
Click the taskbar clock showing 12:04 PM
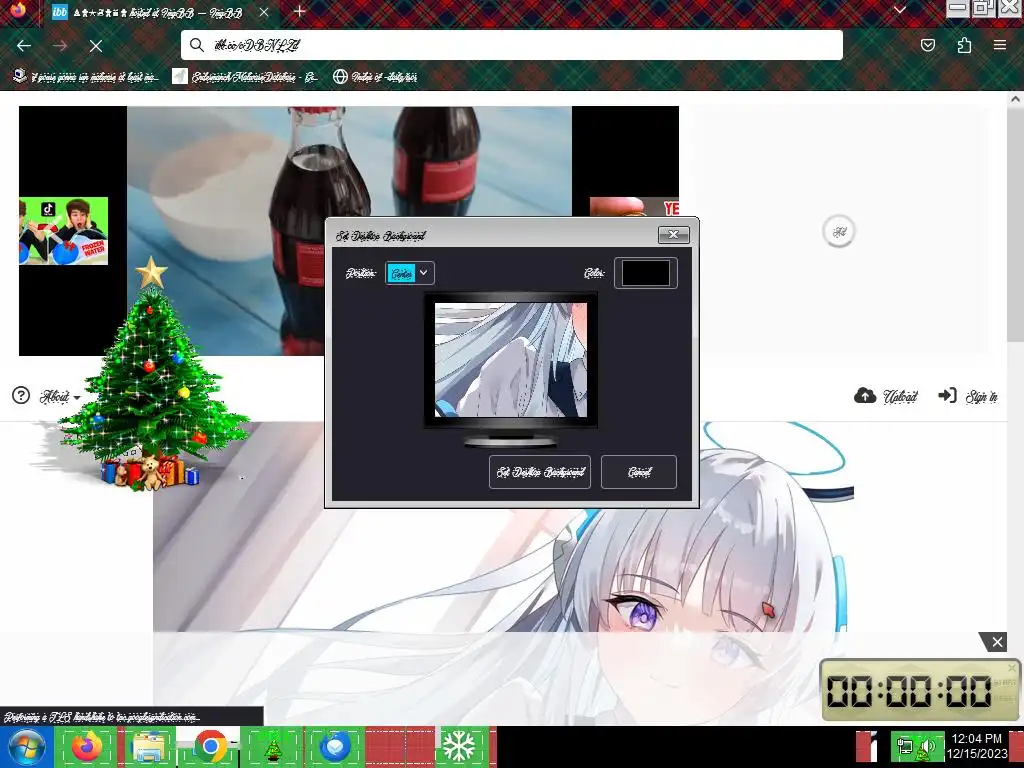tap(977, 746)
